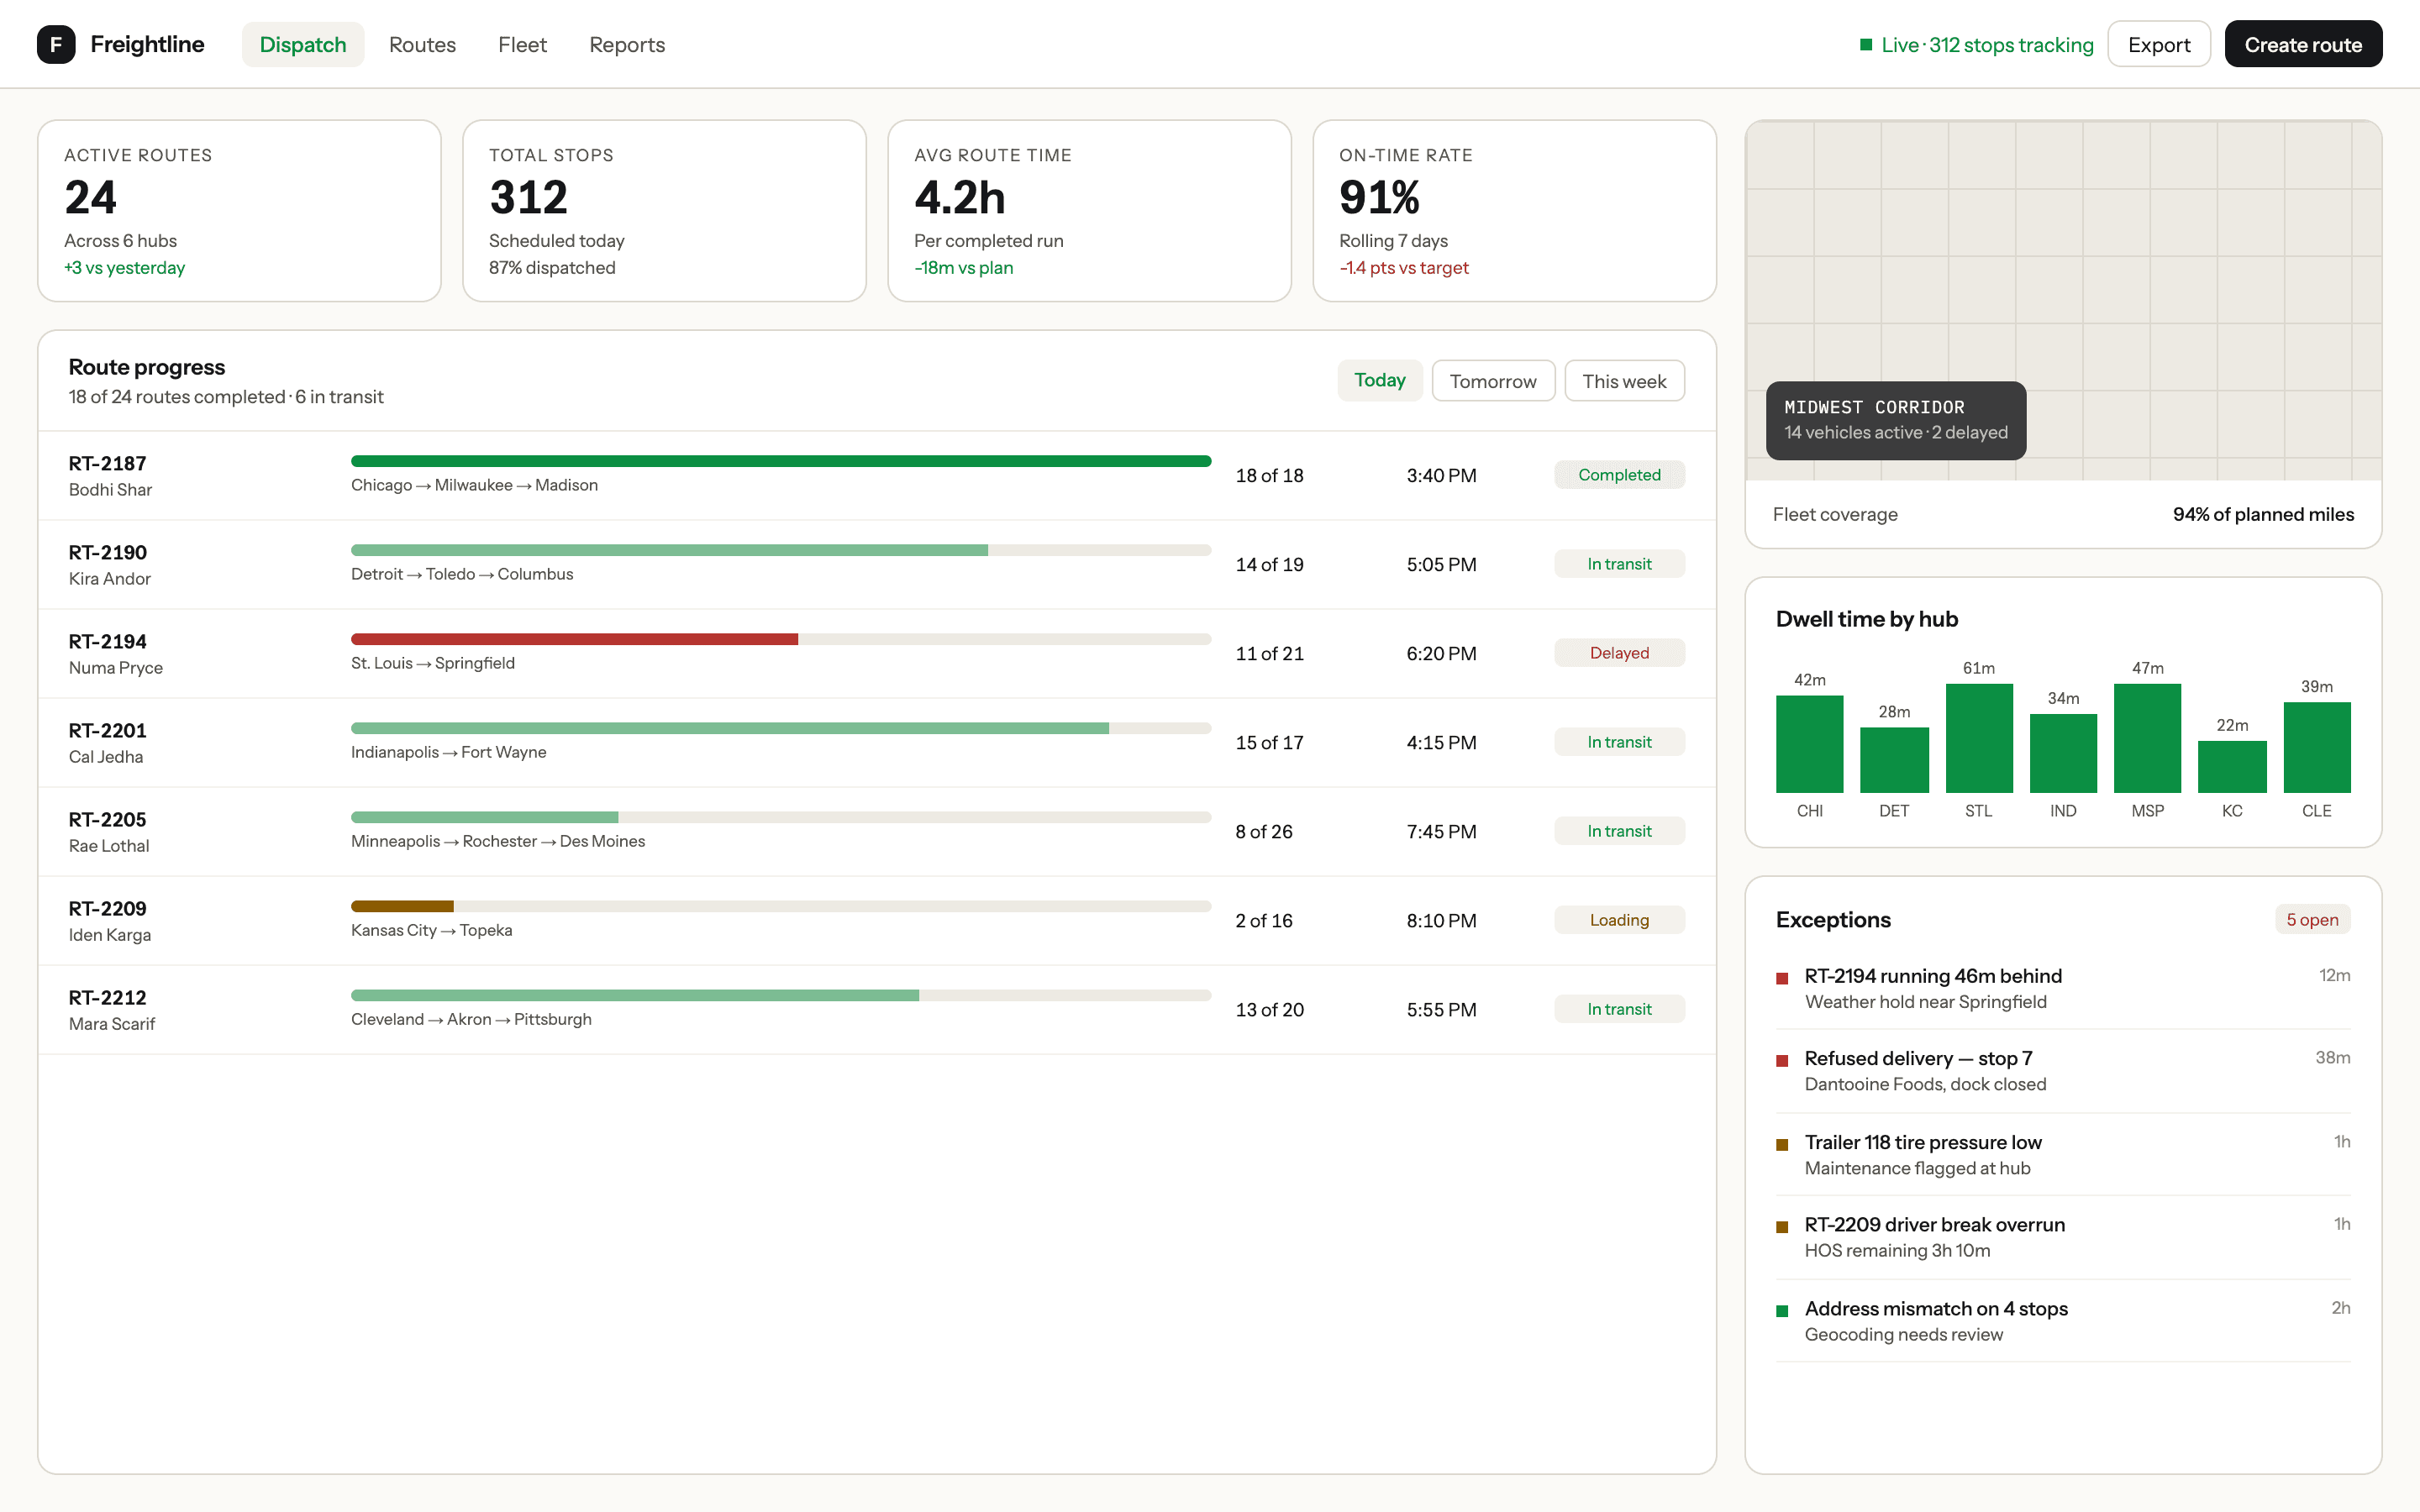Click the Midwest Corridor map overlay label
Screen dimensions: 2420x1512
(x=1896, y=420)
